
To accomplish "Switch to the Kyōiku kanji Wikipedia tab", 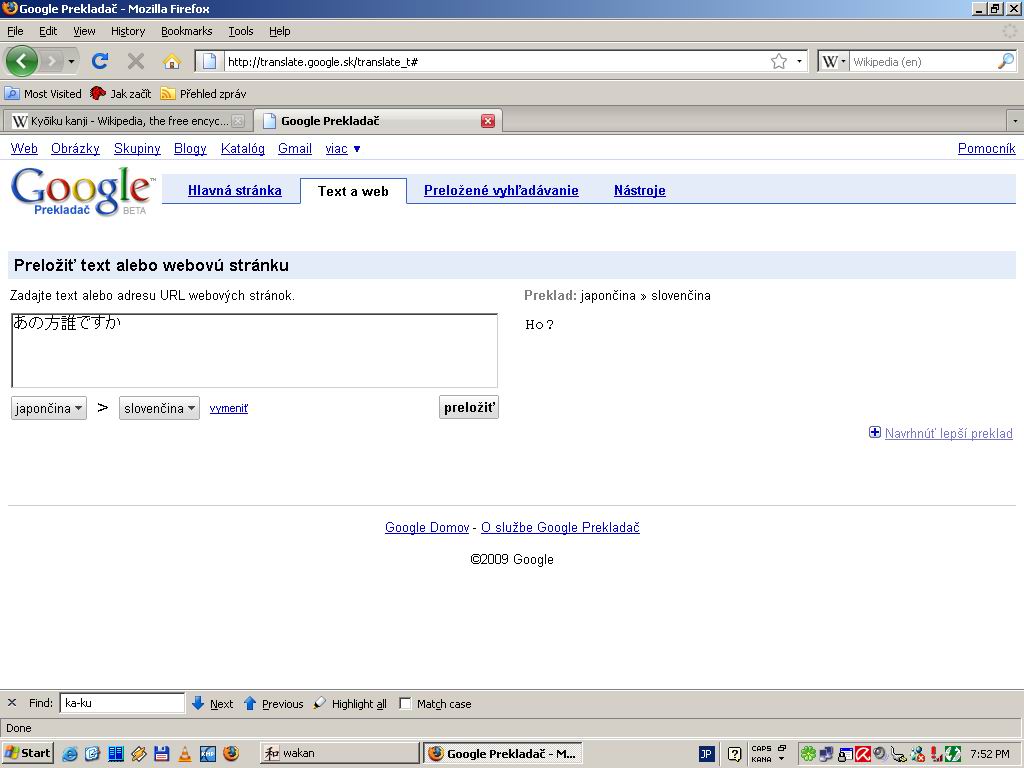I will pos(128,121).
